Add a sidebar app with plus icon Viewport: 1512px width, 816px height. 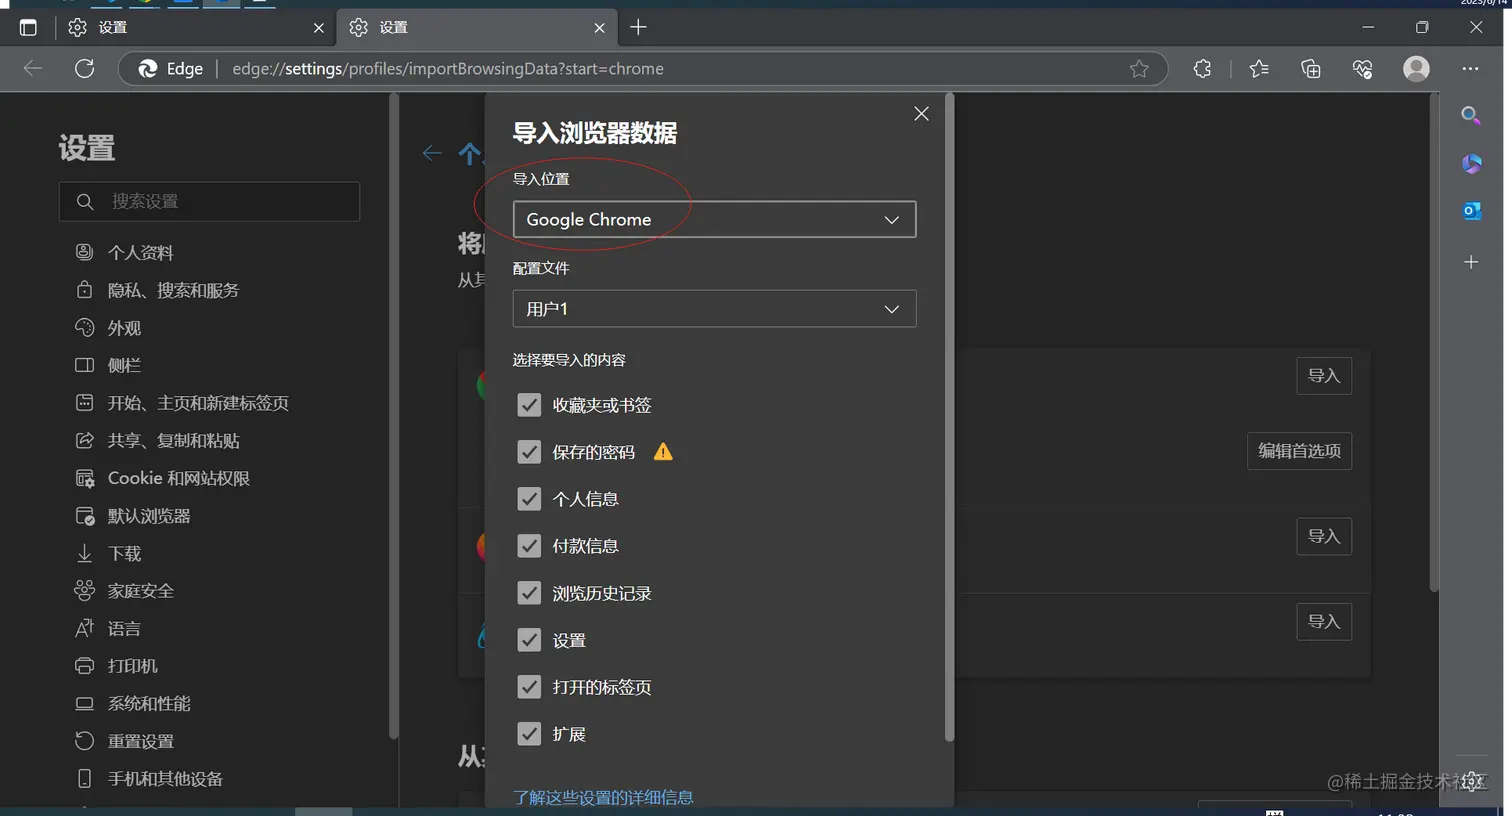click(x=1471, y=262)
